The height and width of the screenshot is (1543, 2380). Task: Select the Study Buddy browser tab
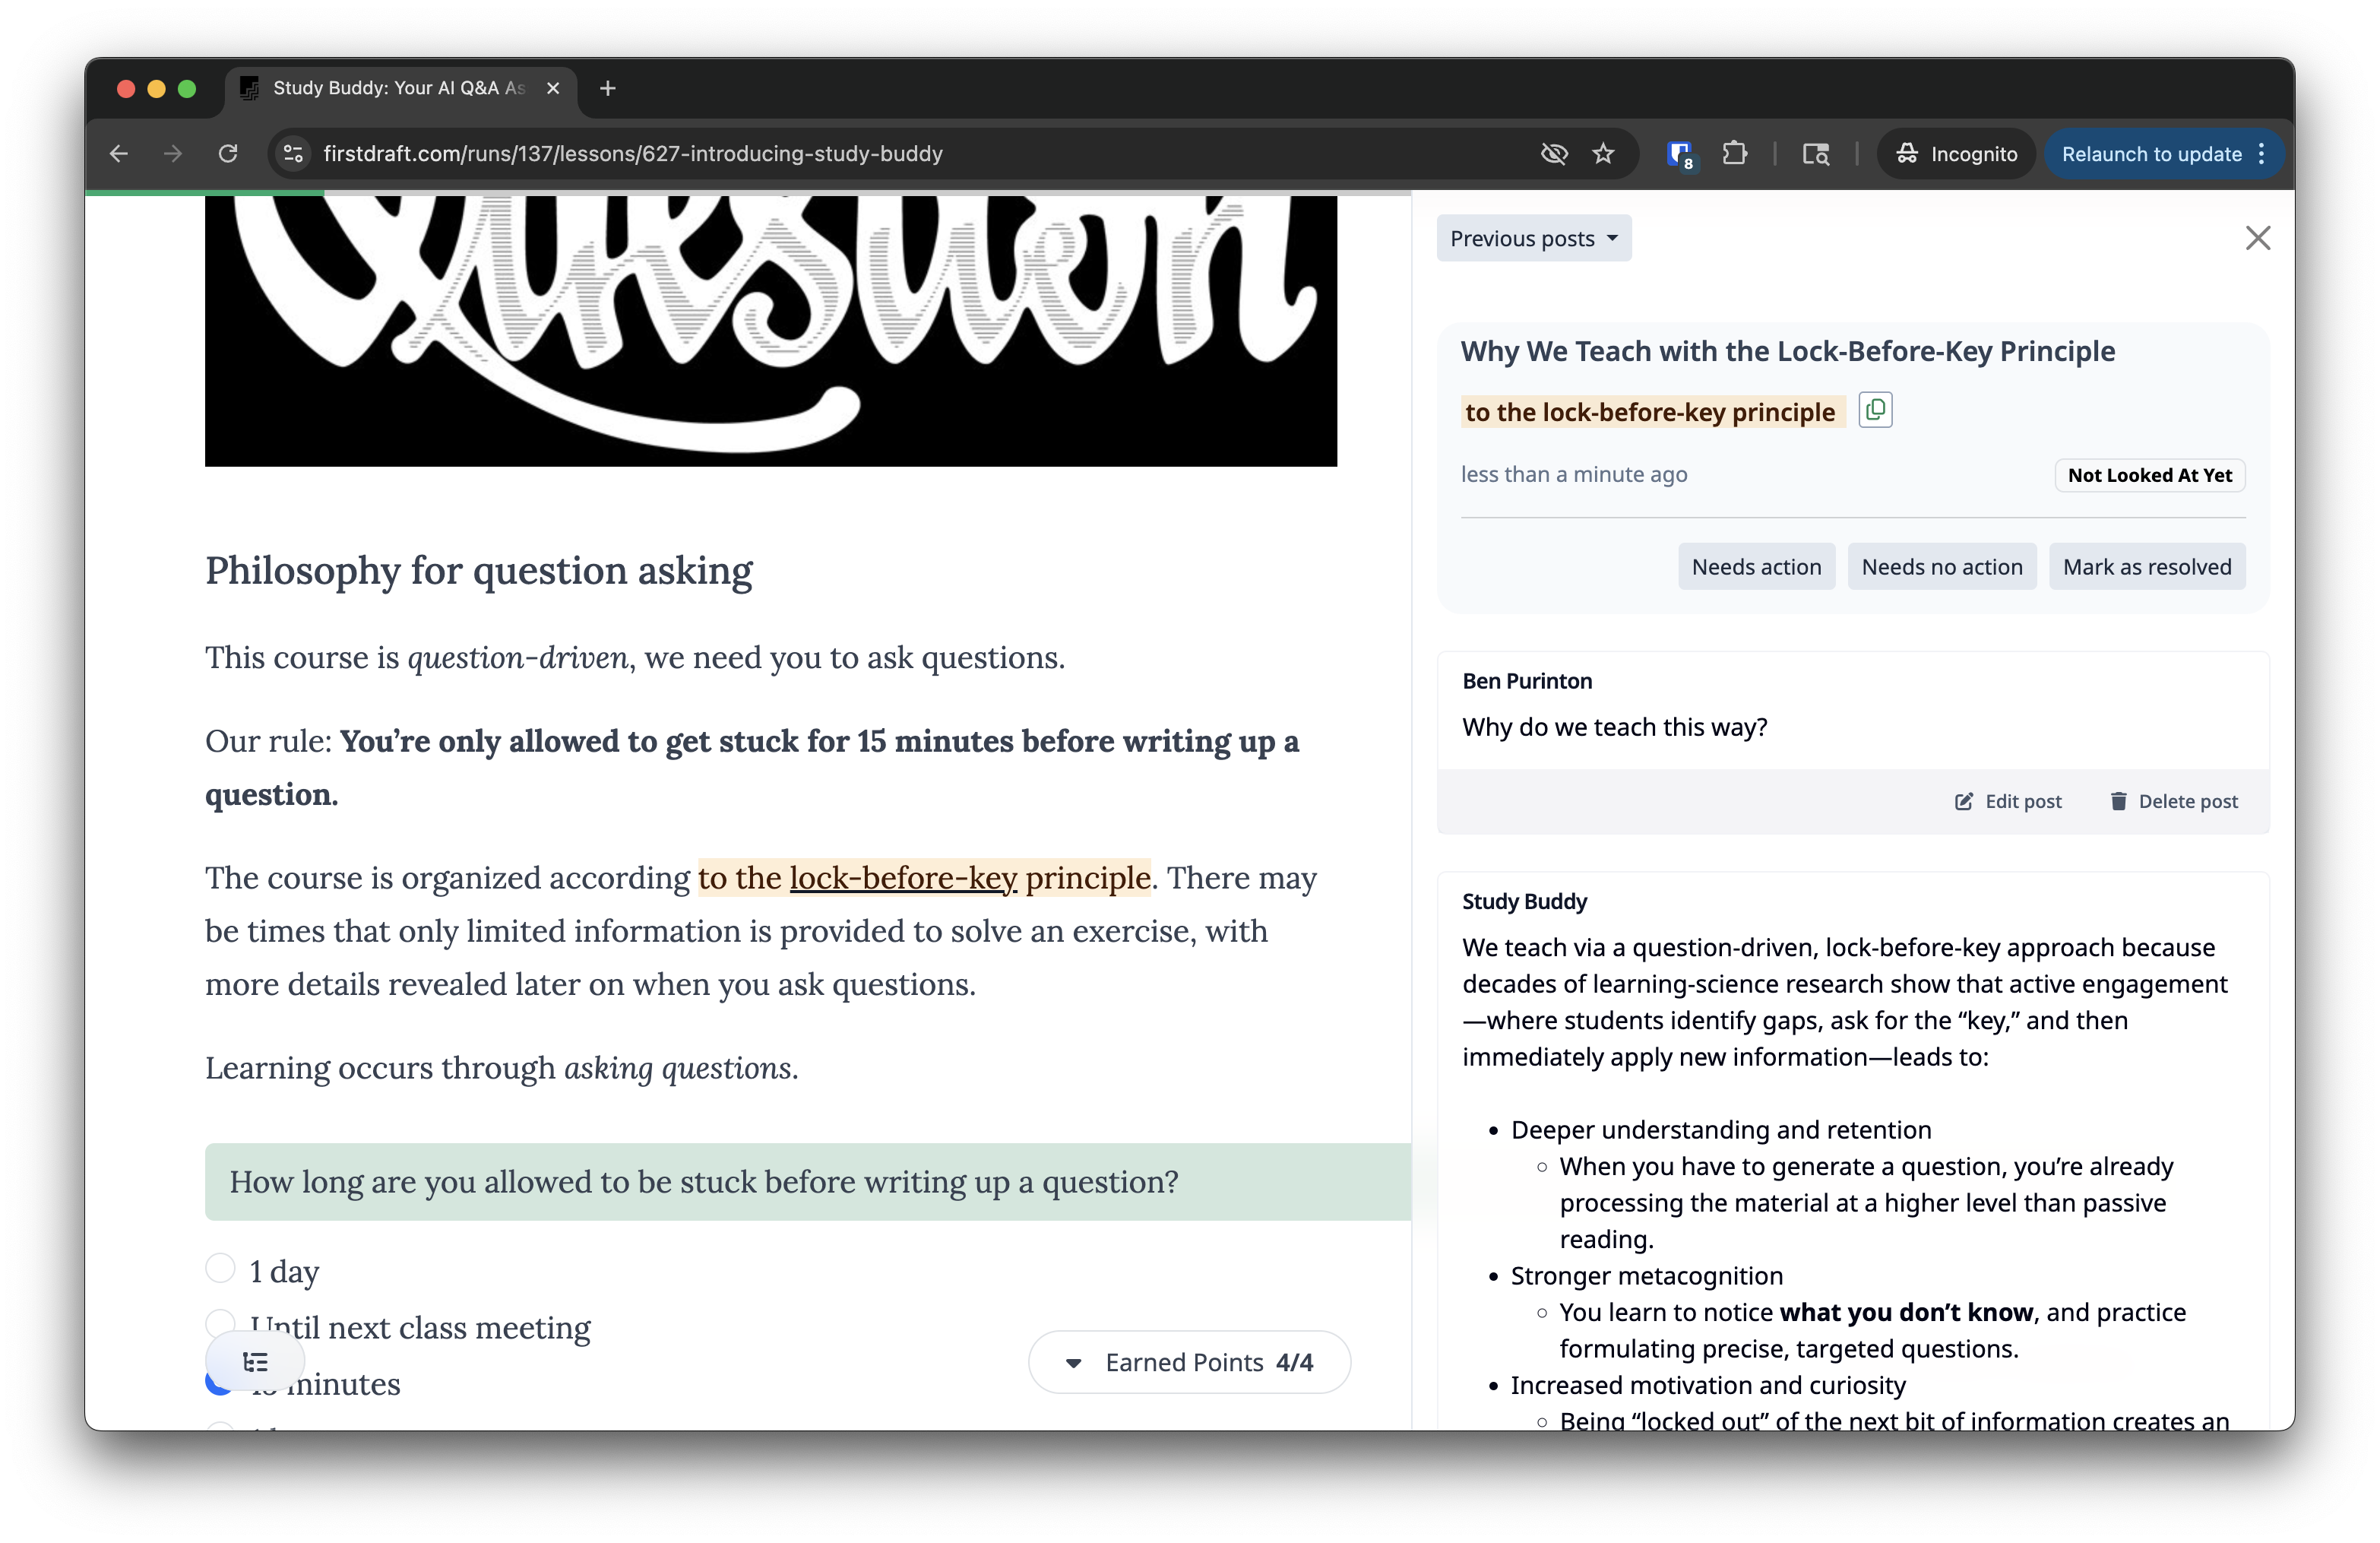400,88
